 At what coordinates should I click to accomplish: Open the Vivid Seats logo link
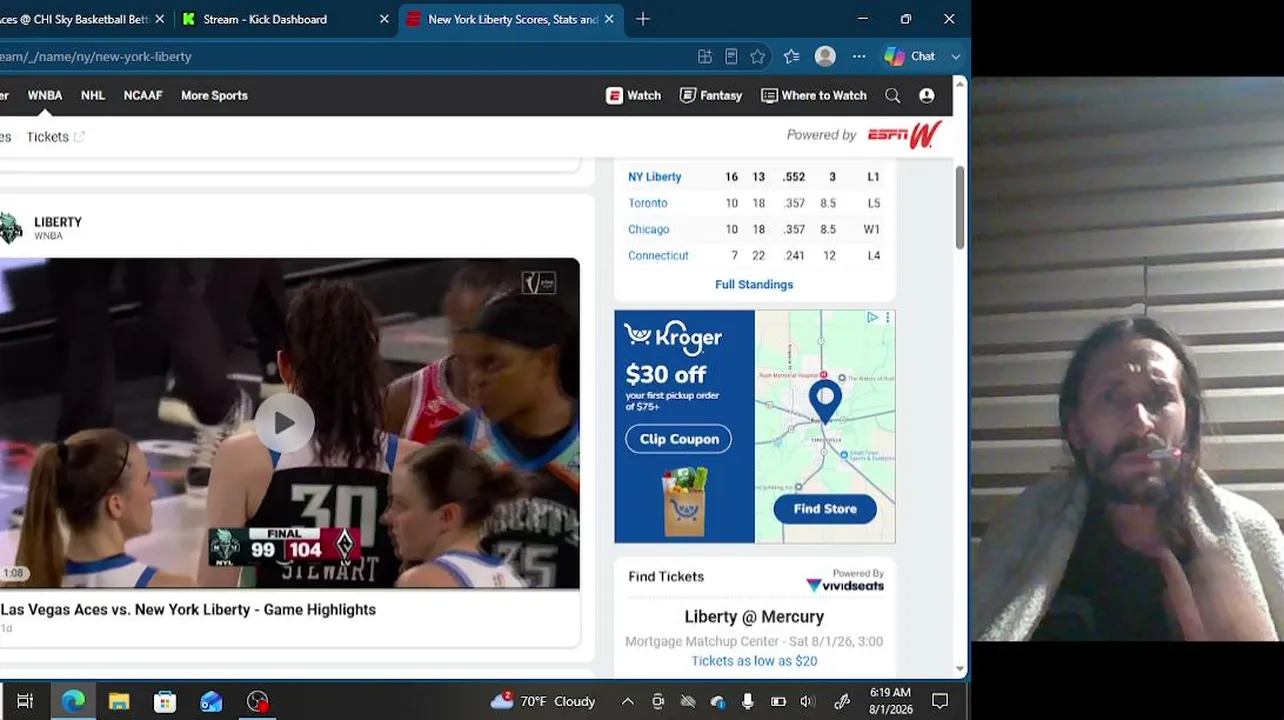point(845,585)
